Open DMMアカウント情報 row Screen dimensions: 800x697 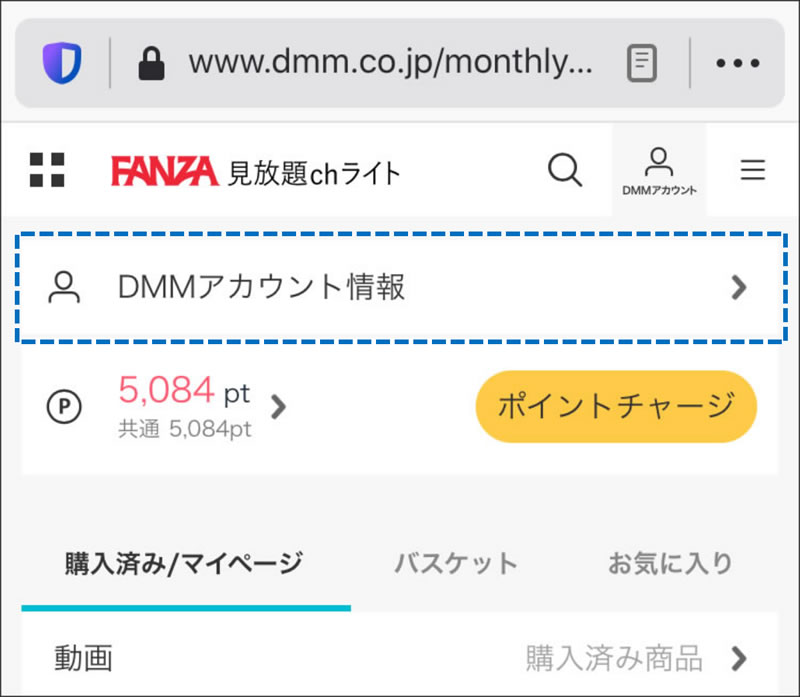(x=401, y=287)
